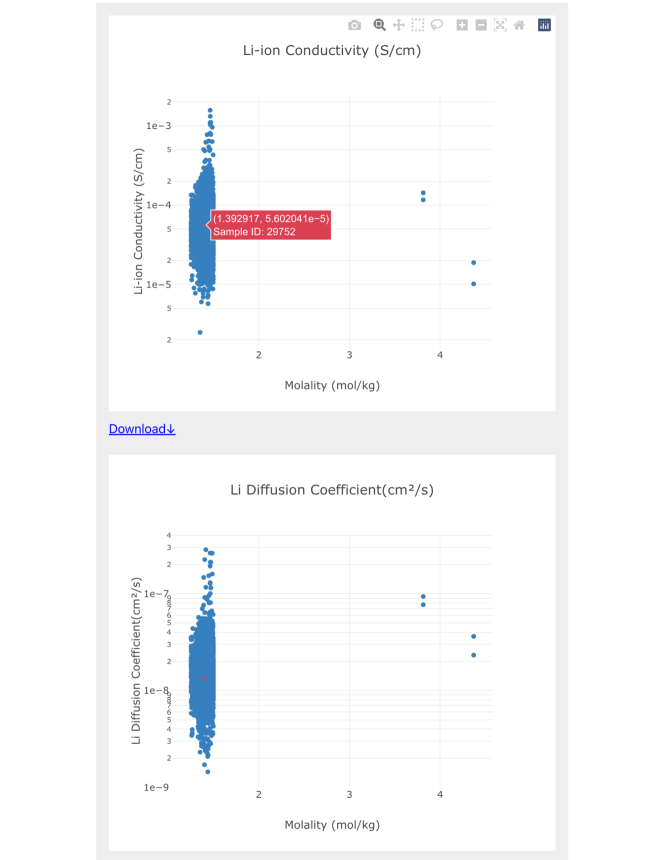This screenshot has width=664, height=860.
Task: Download plot as PNG camera icon
Action: click(x=354, y=25)
